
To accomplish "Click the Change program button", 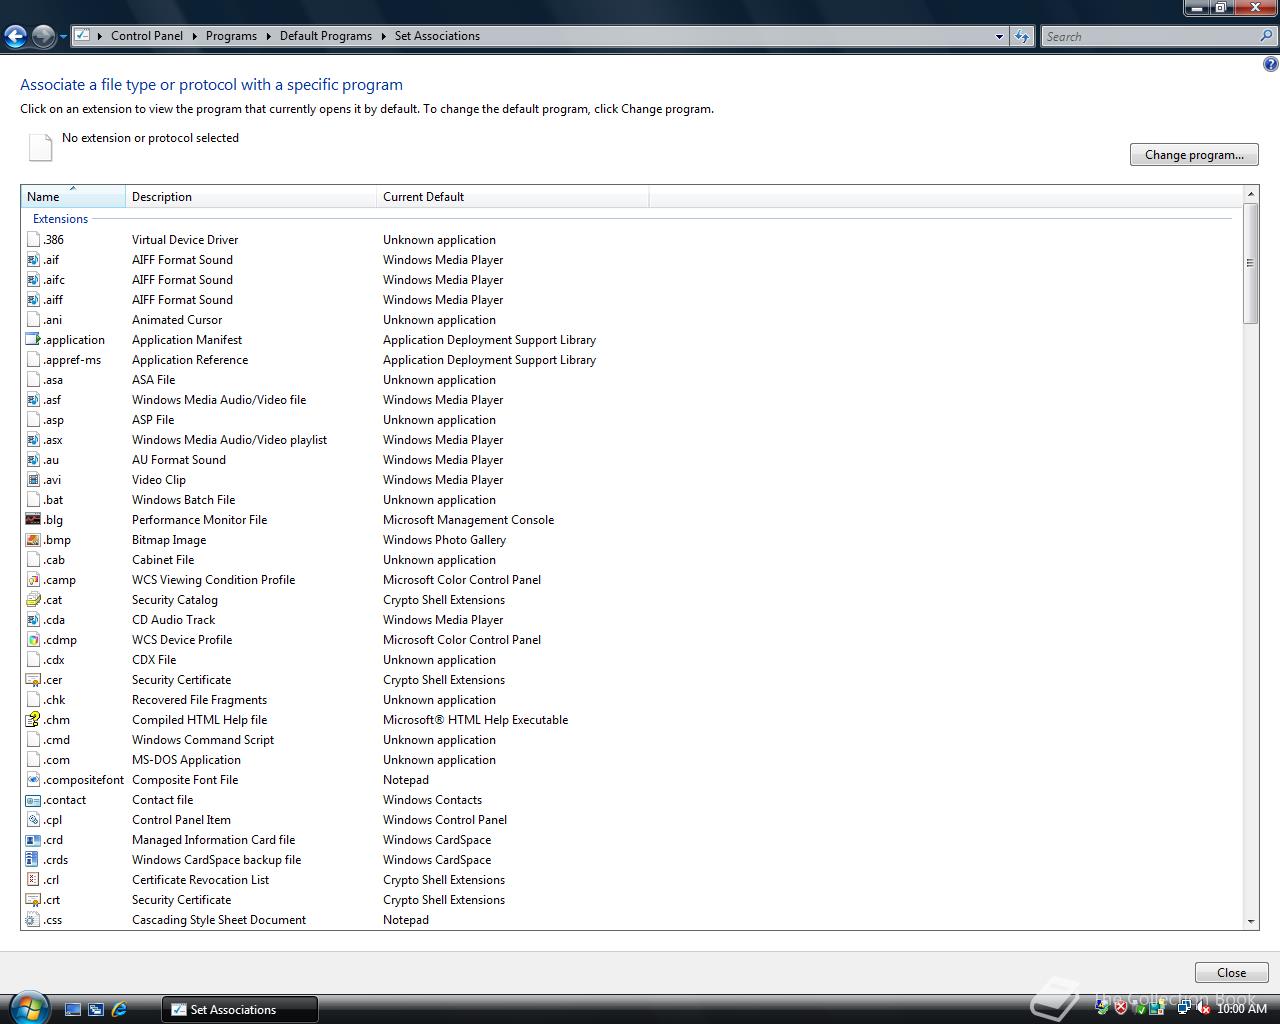I will pyautogui.click(x=1194, y=155).
